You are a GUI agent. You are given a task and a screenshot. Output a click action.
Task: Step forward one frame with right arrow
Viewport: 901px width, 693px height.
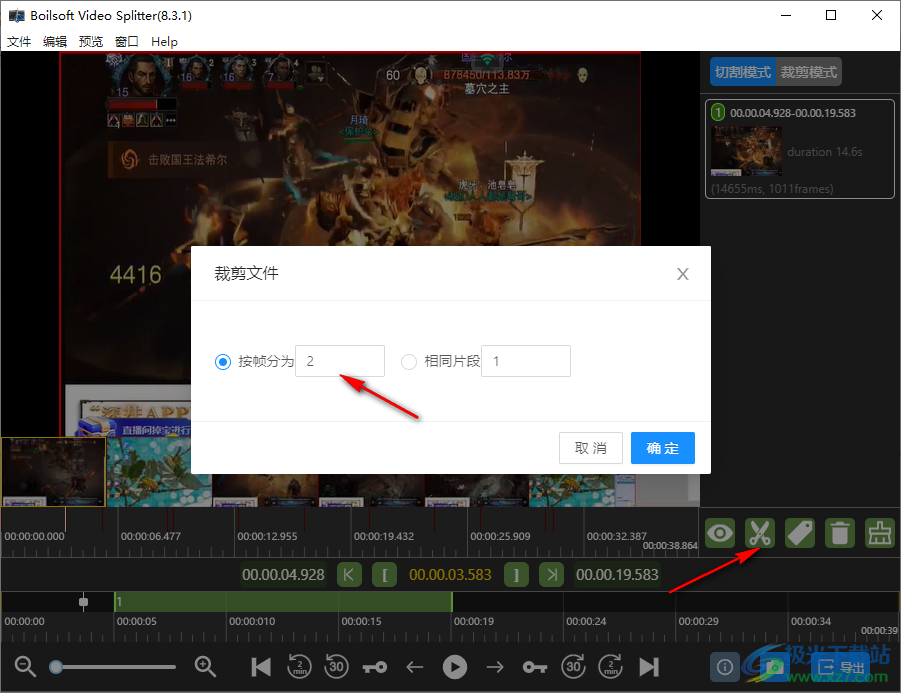click(495, 667)
